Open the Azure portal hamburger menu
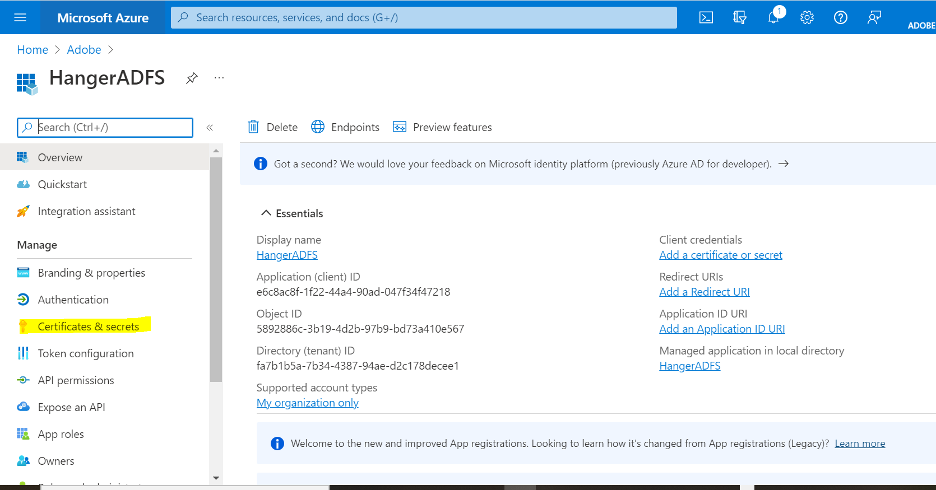936x490 pixels. (20, 17)
